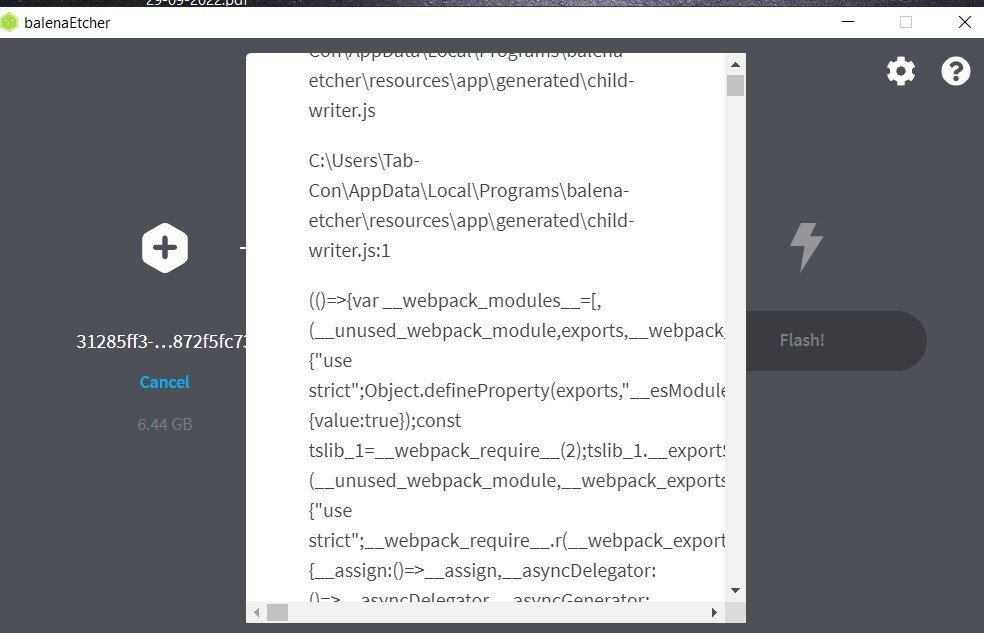Maximize the balenaEtcher window
The width and height of the screenshot is (984, 633).
[x=906, y=22]
